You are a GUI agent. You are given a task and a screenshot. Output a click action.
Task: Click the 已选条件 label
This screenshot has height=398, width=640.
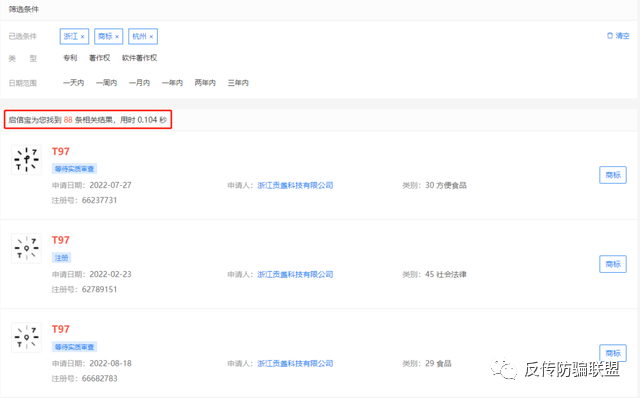23,36
